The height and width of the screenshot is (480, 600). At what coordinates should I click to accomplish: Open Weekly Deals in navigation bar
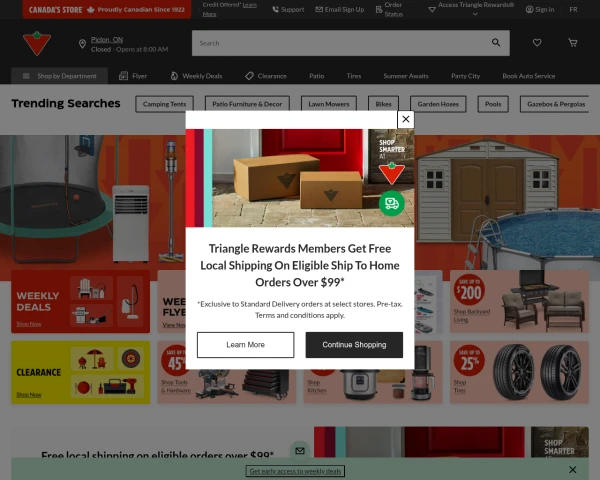[196, 76]
